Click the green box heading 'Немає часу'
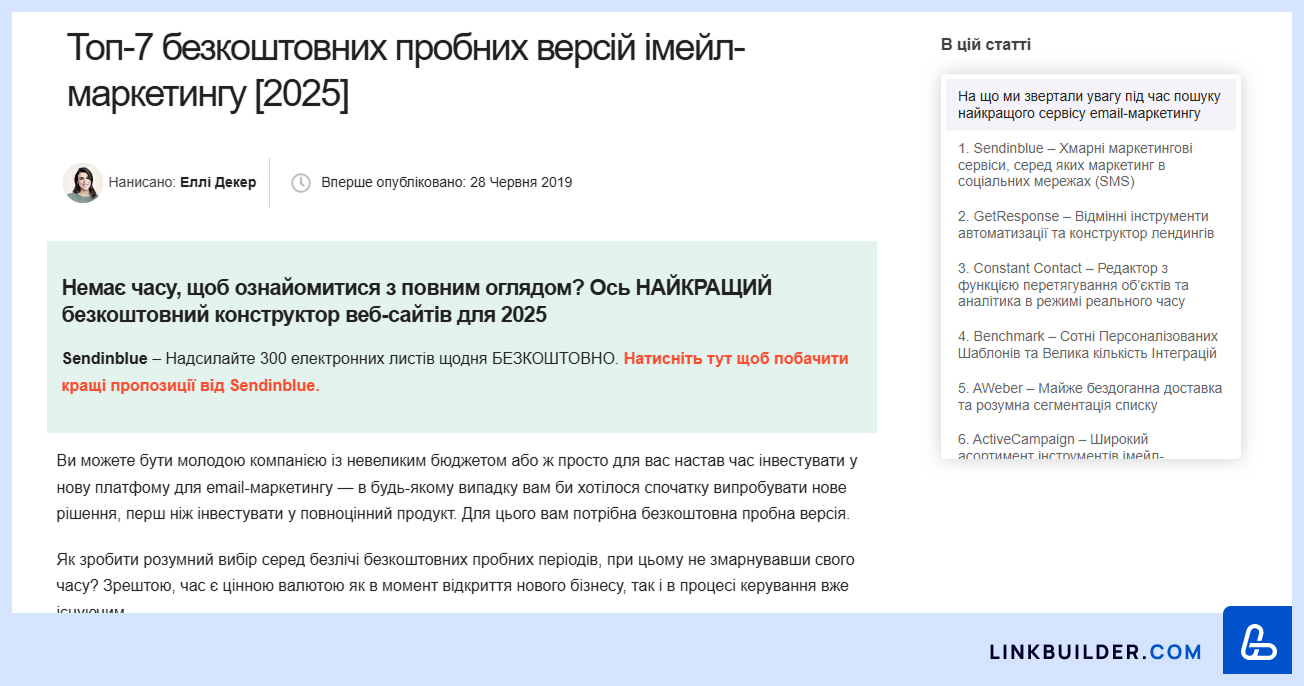The image size is (1304, 686). 417,301
